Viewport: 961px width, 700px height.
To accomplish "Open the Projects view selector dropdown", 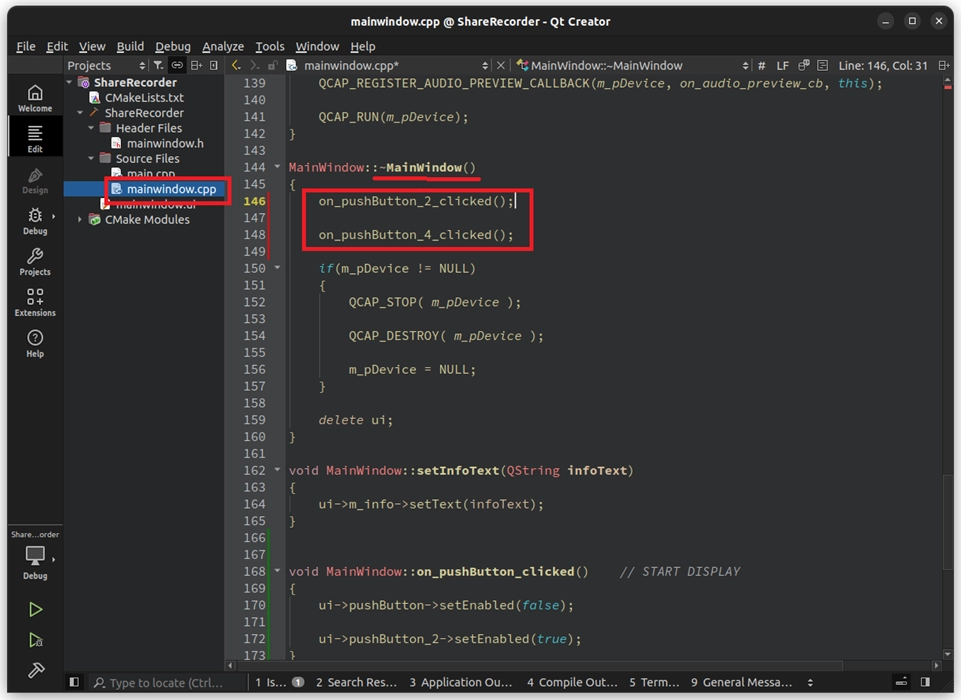I will 107,65.
